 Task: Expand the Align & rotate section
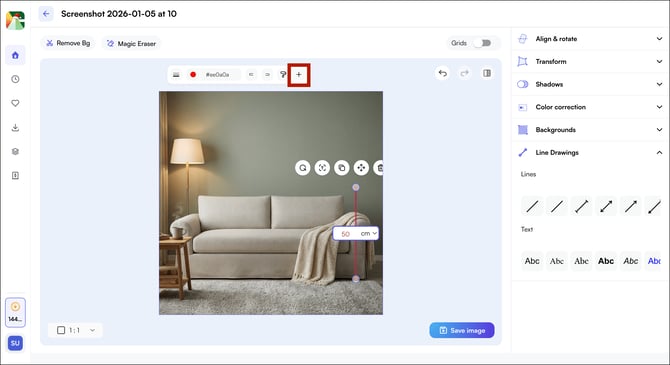pos(589,39)
